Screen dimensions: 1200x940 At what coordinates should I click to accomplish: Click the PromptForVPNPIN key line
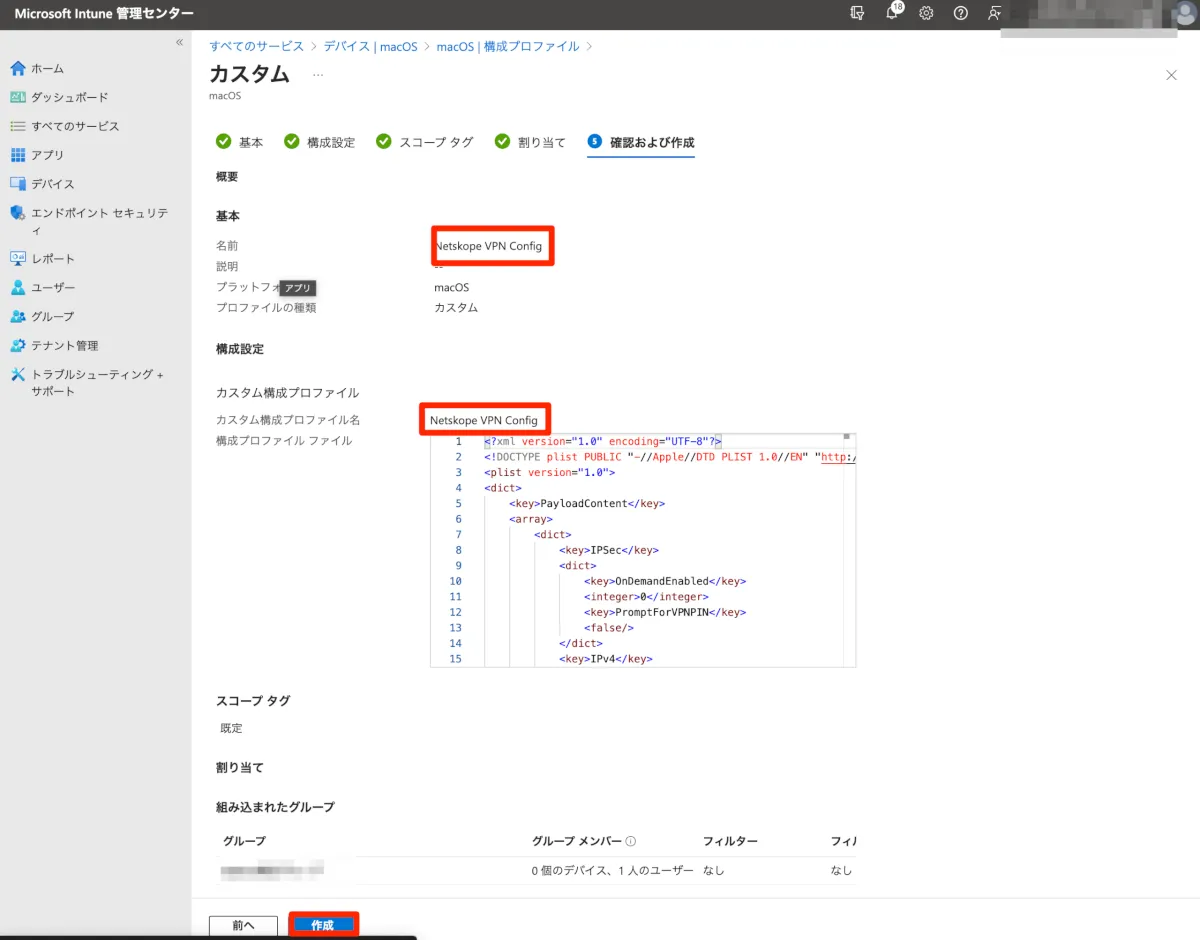[x=665, y=612]
